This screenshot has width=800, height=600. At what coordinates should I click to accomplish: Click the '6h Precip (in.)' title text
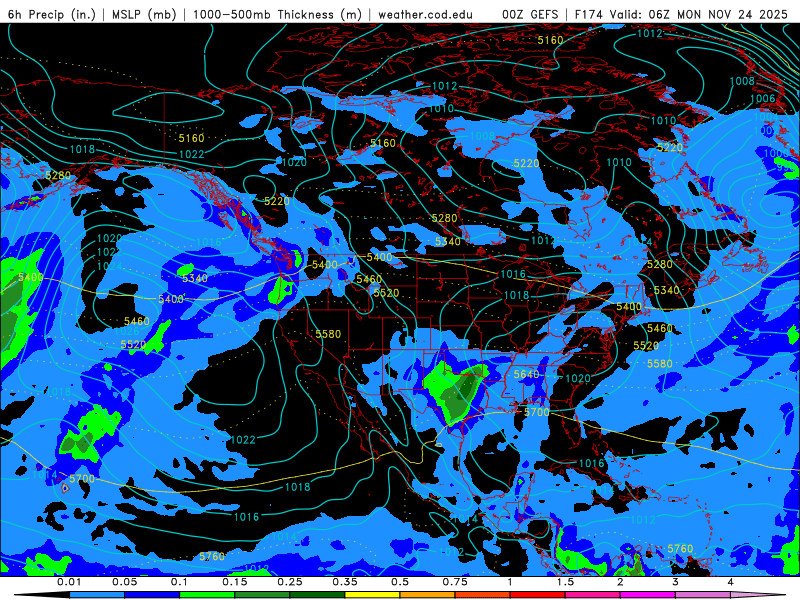click(52, 14)
